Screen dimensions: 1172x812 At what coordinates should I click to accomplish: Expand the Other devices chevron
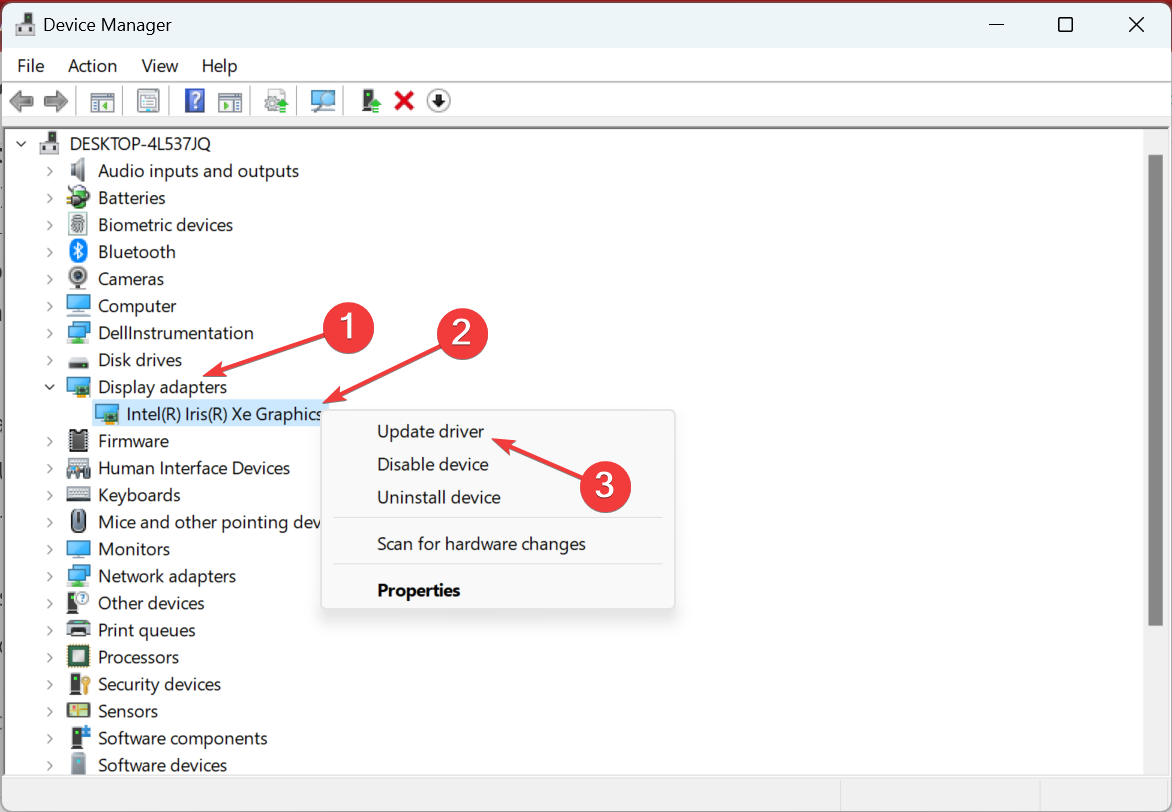coord(49,603)
